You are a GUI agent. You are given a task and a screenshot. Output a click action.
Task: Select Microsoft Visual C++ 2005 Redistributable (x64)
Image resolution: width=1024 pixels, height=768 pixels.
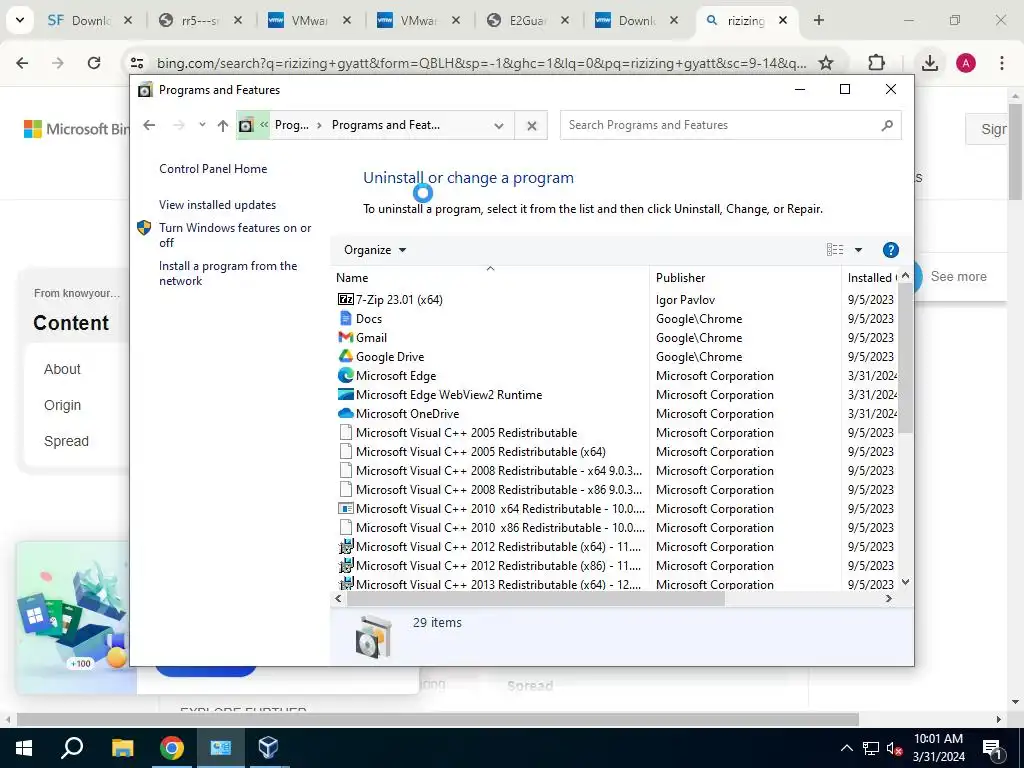click(x=481, y=451)
